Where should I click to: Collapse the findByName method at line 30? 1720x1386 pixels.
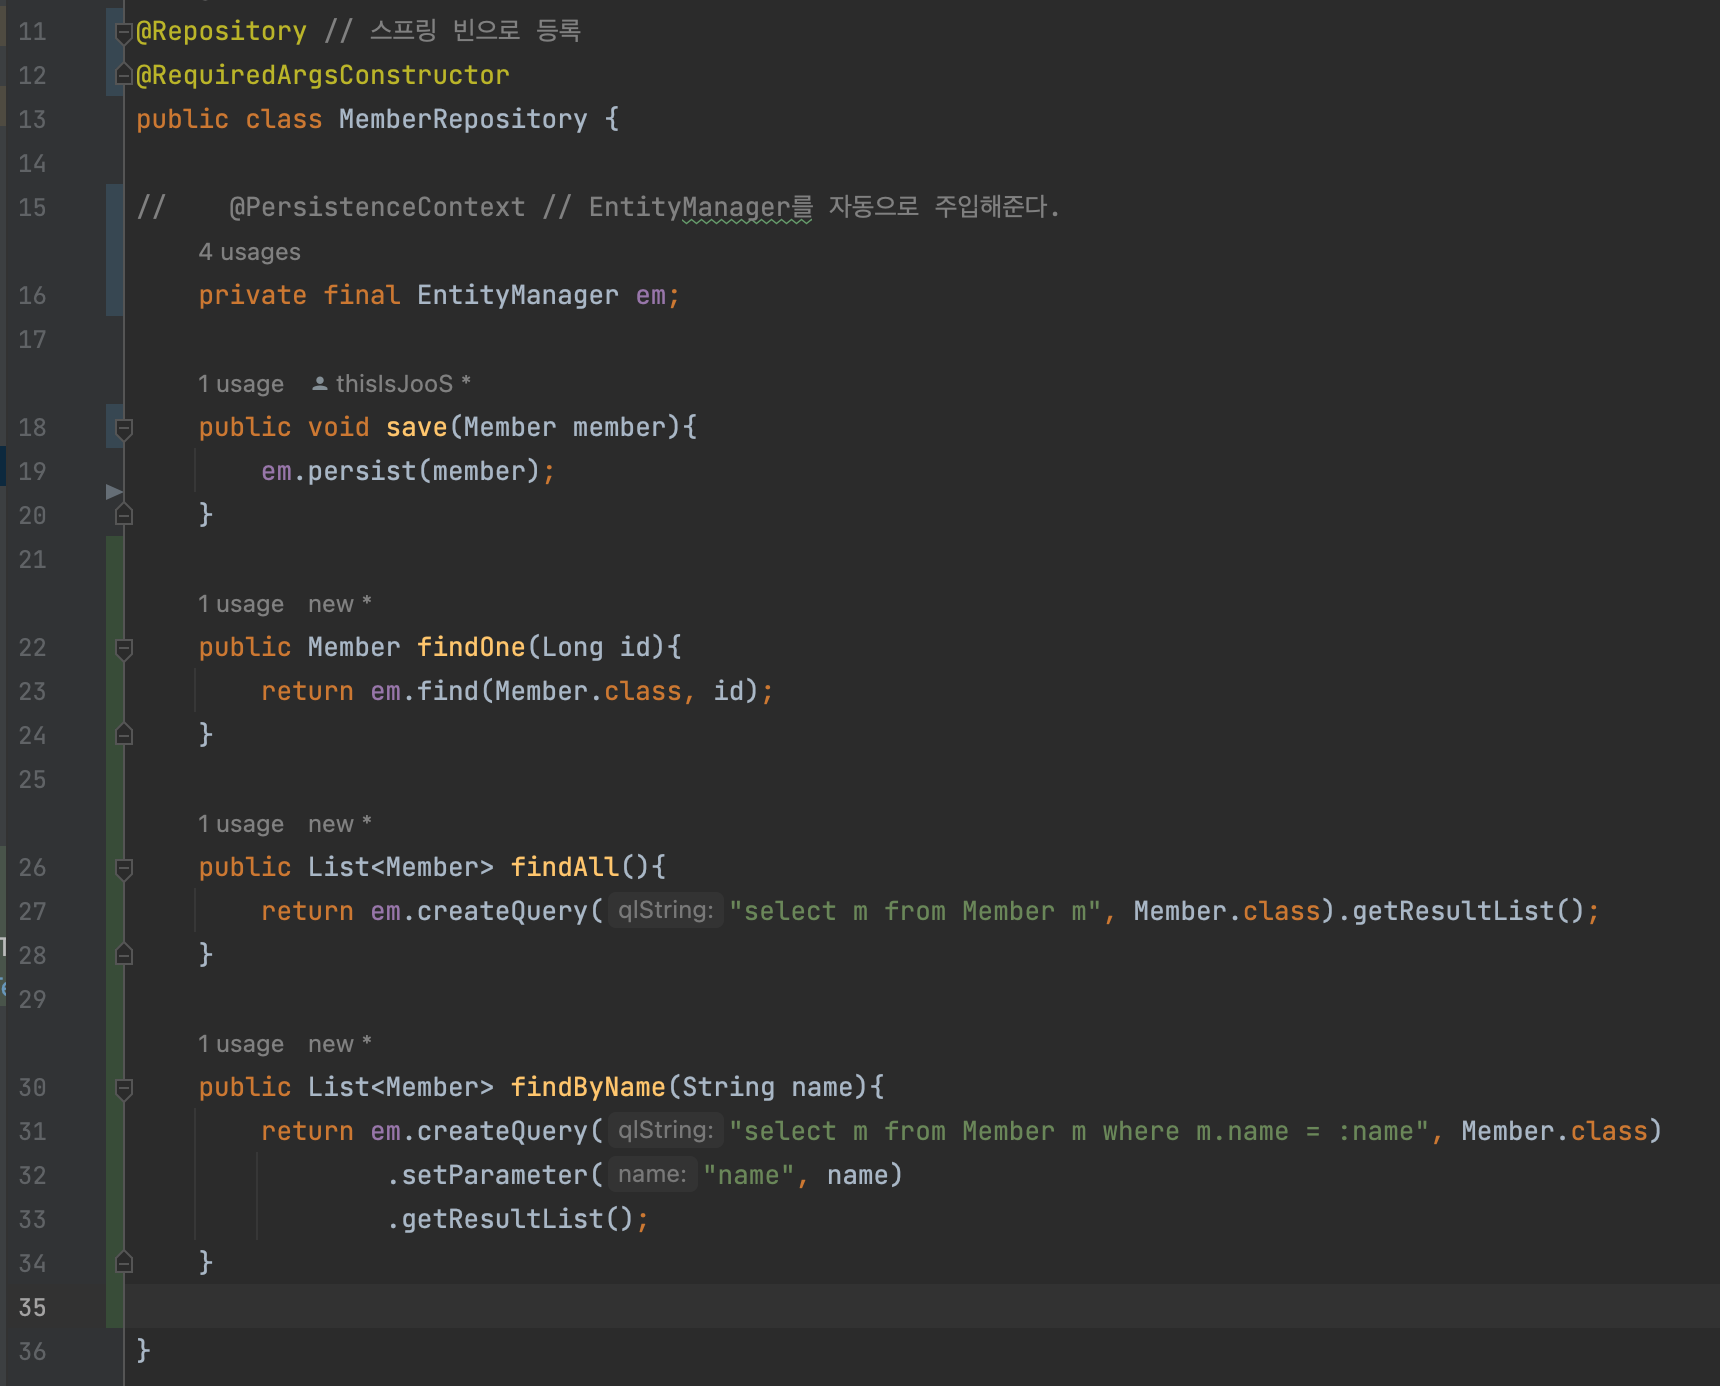(124, 1089)
